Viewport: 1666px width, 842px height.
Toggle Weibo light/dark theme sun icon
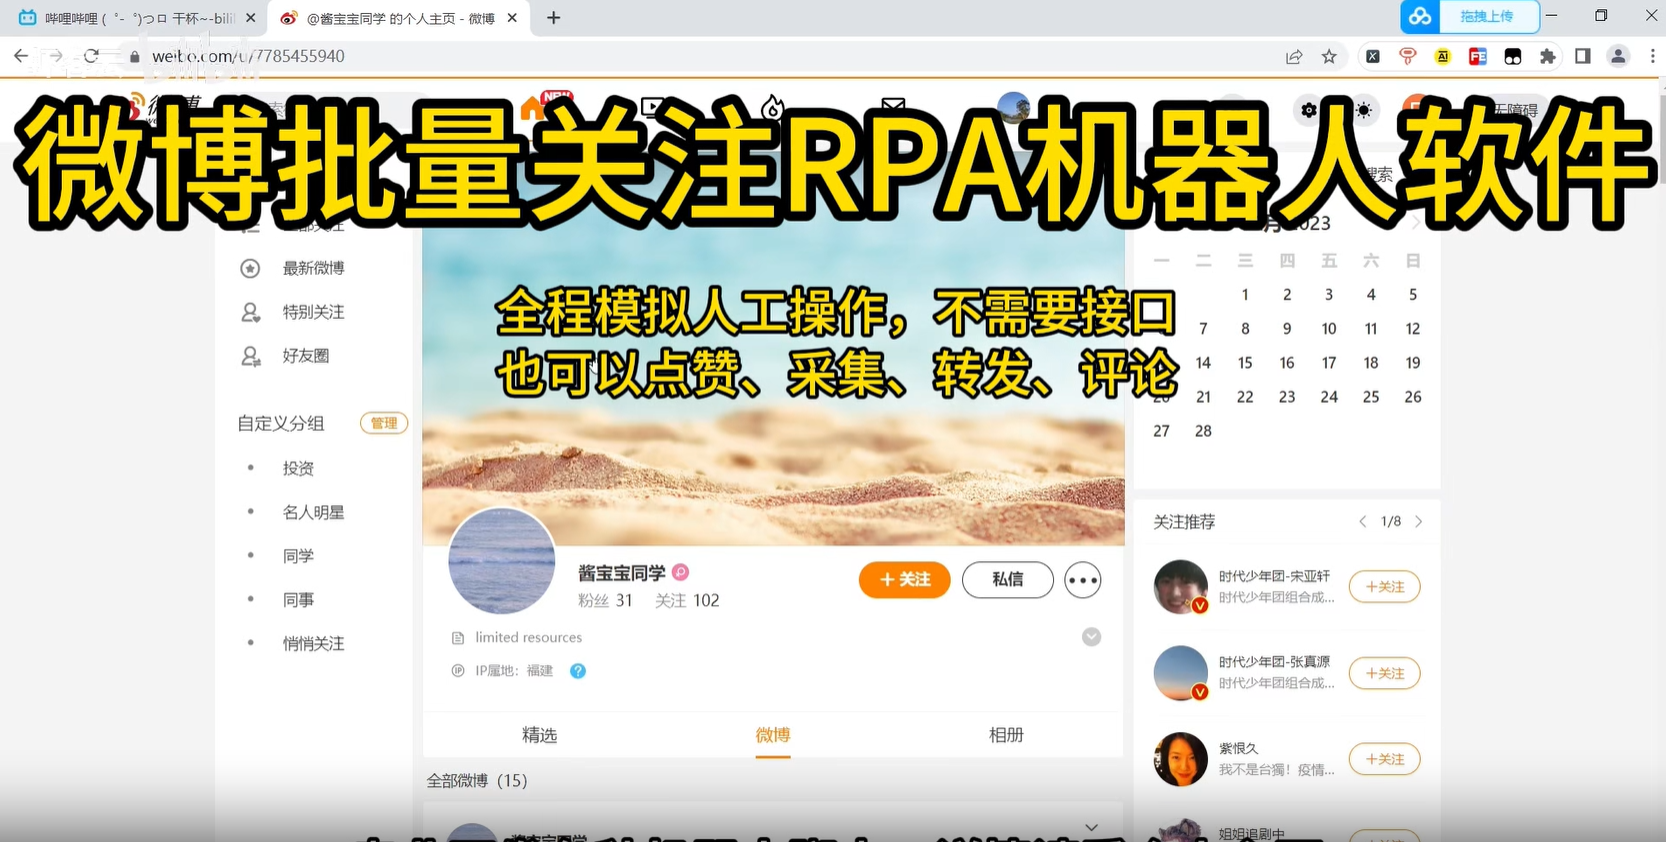point(1364,110)
